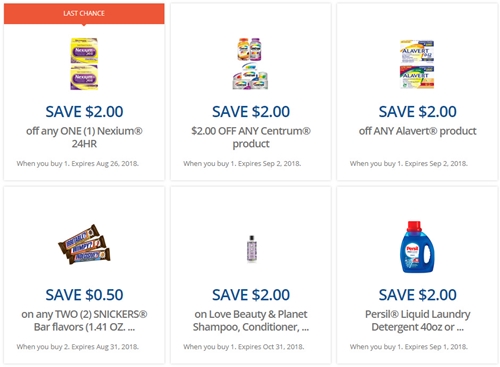500x367 pixels.
Task: Click the Nexium 24HR product image
Action: coord(84,64)
